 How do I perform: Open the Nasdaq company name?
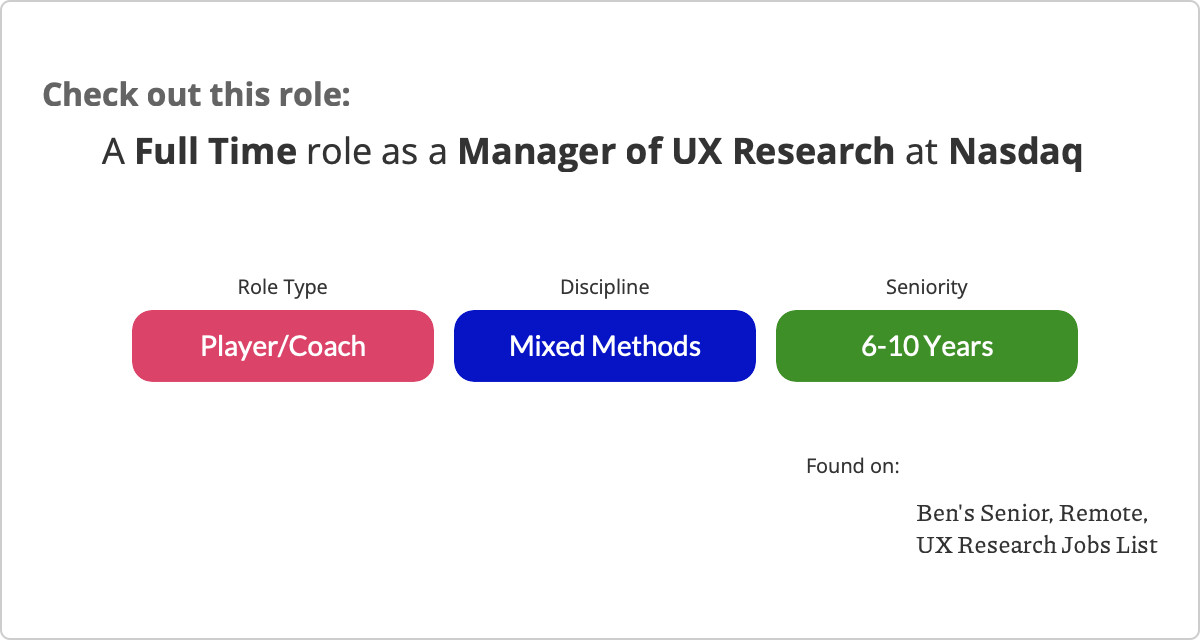(1016, 151)
